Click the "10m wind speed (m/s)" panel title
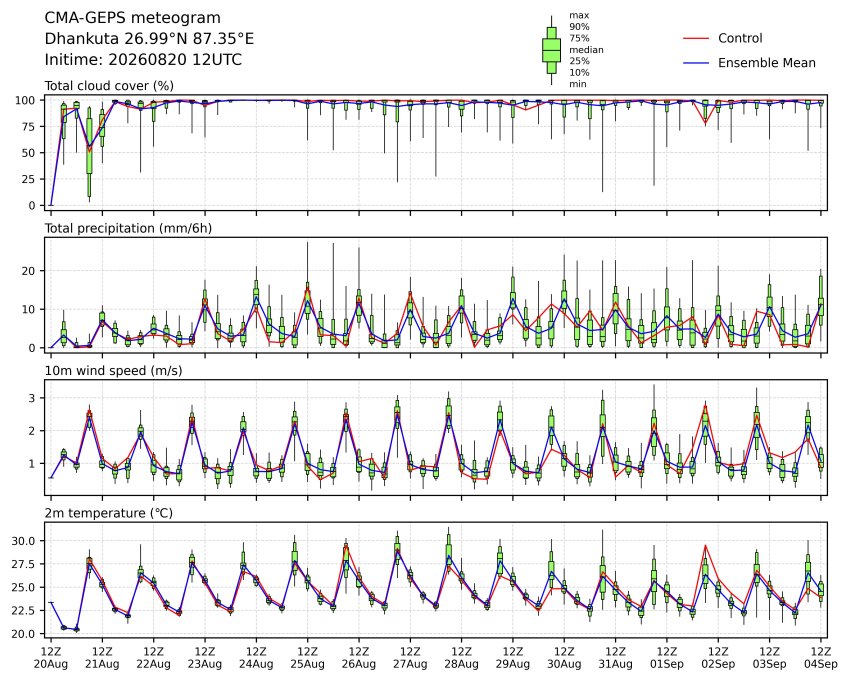The width and height of the screenshot is (849, 681). point(113,371)
